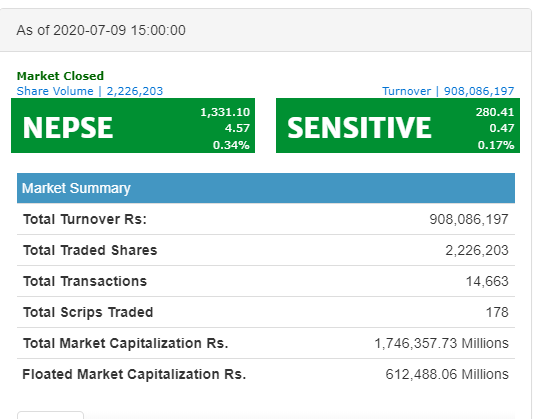Click the As of 2020-07-09 timestamp header
This screenshot has height=419, width=539.
[101, 30]
